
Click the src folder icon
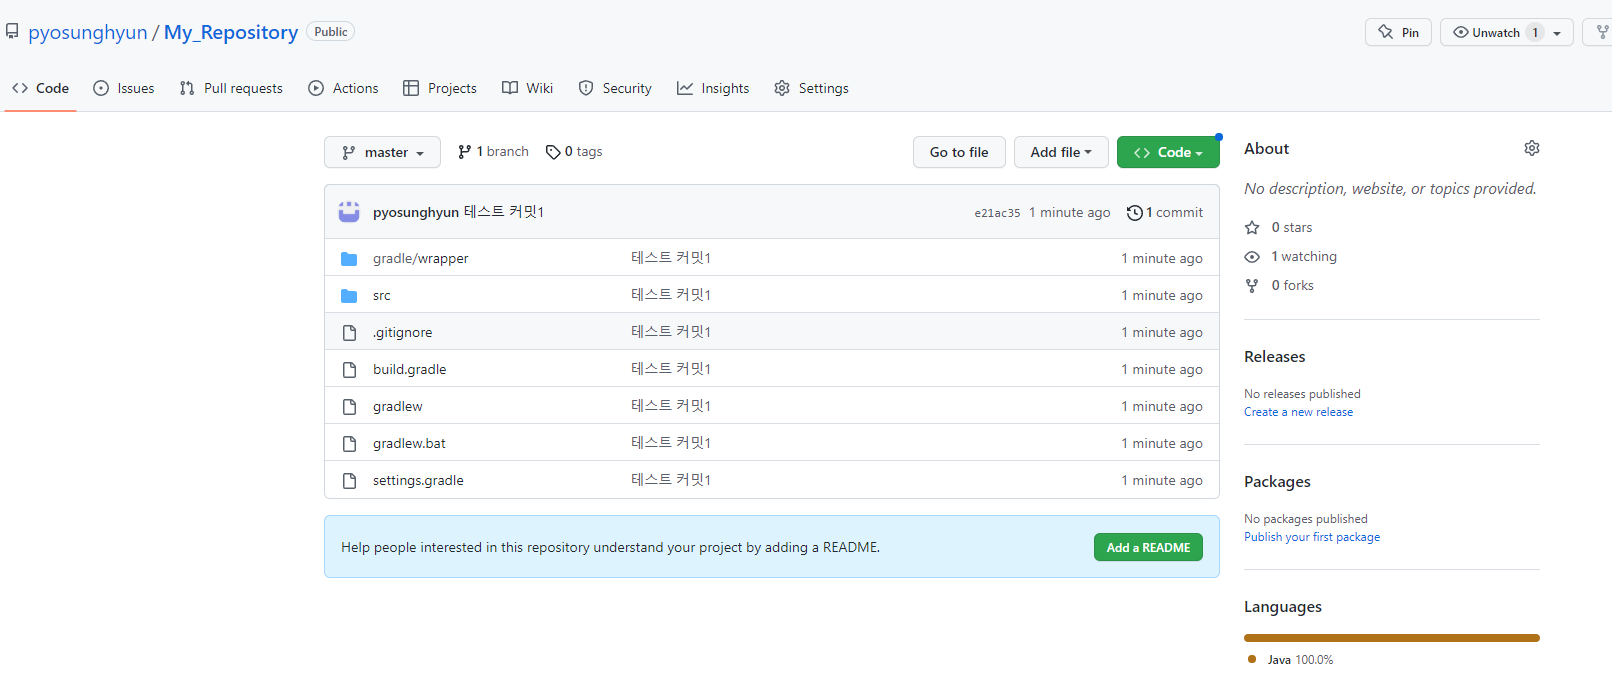tap(349, 296)
